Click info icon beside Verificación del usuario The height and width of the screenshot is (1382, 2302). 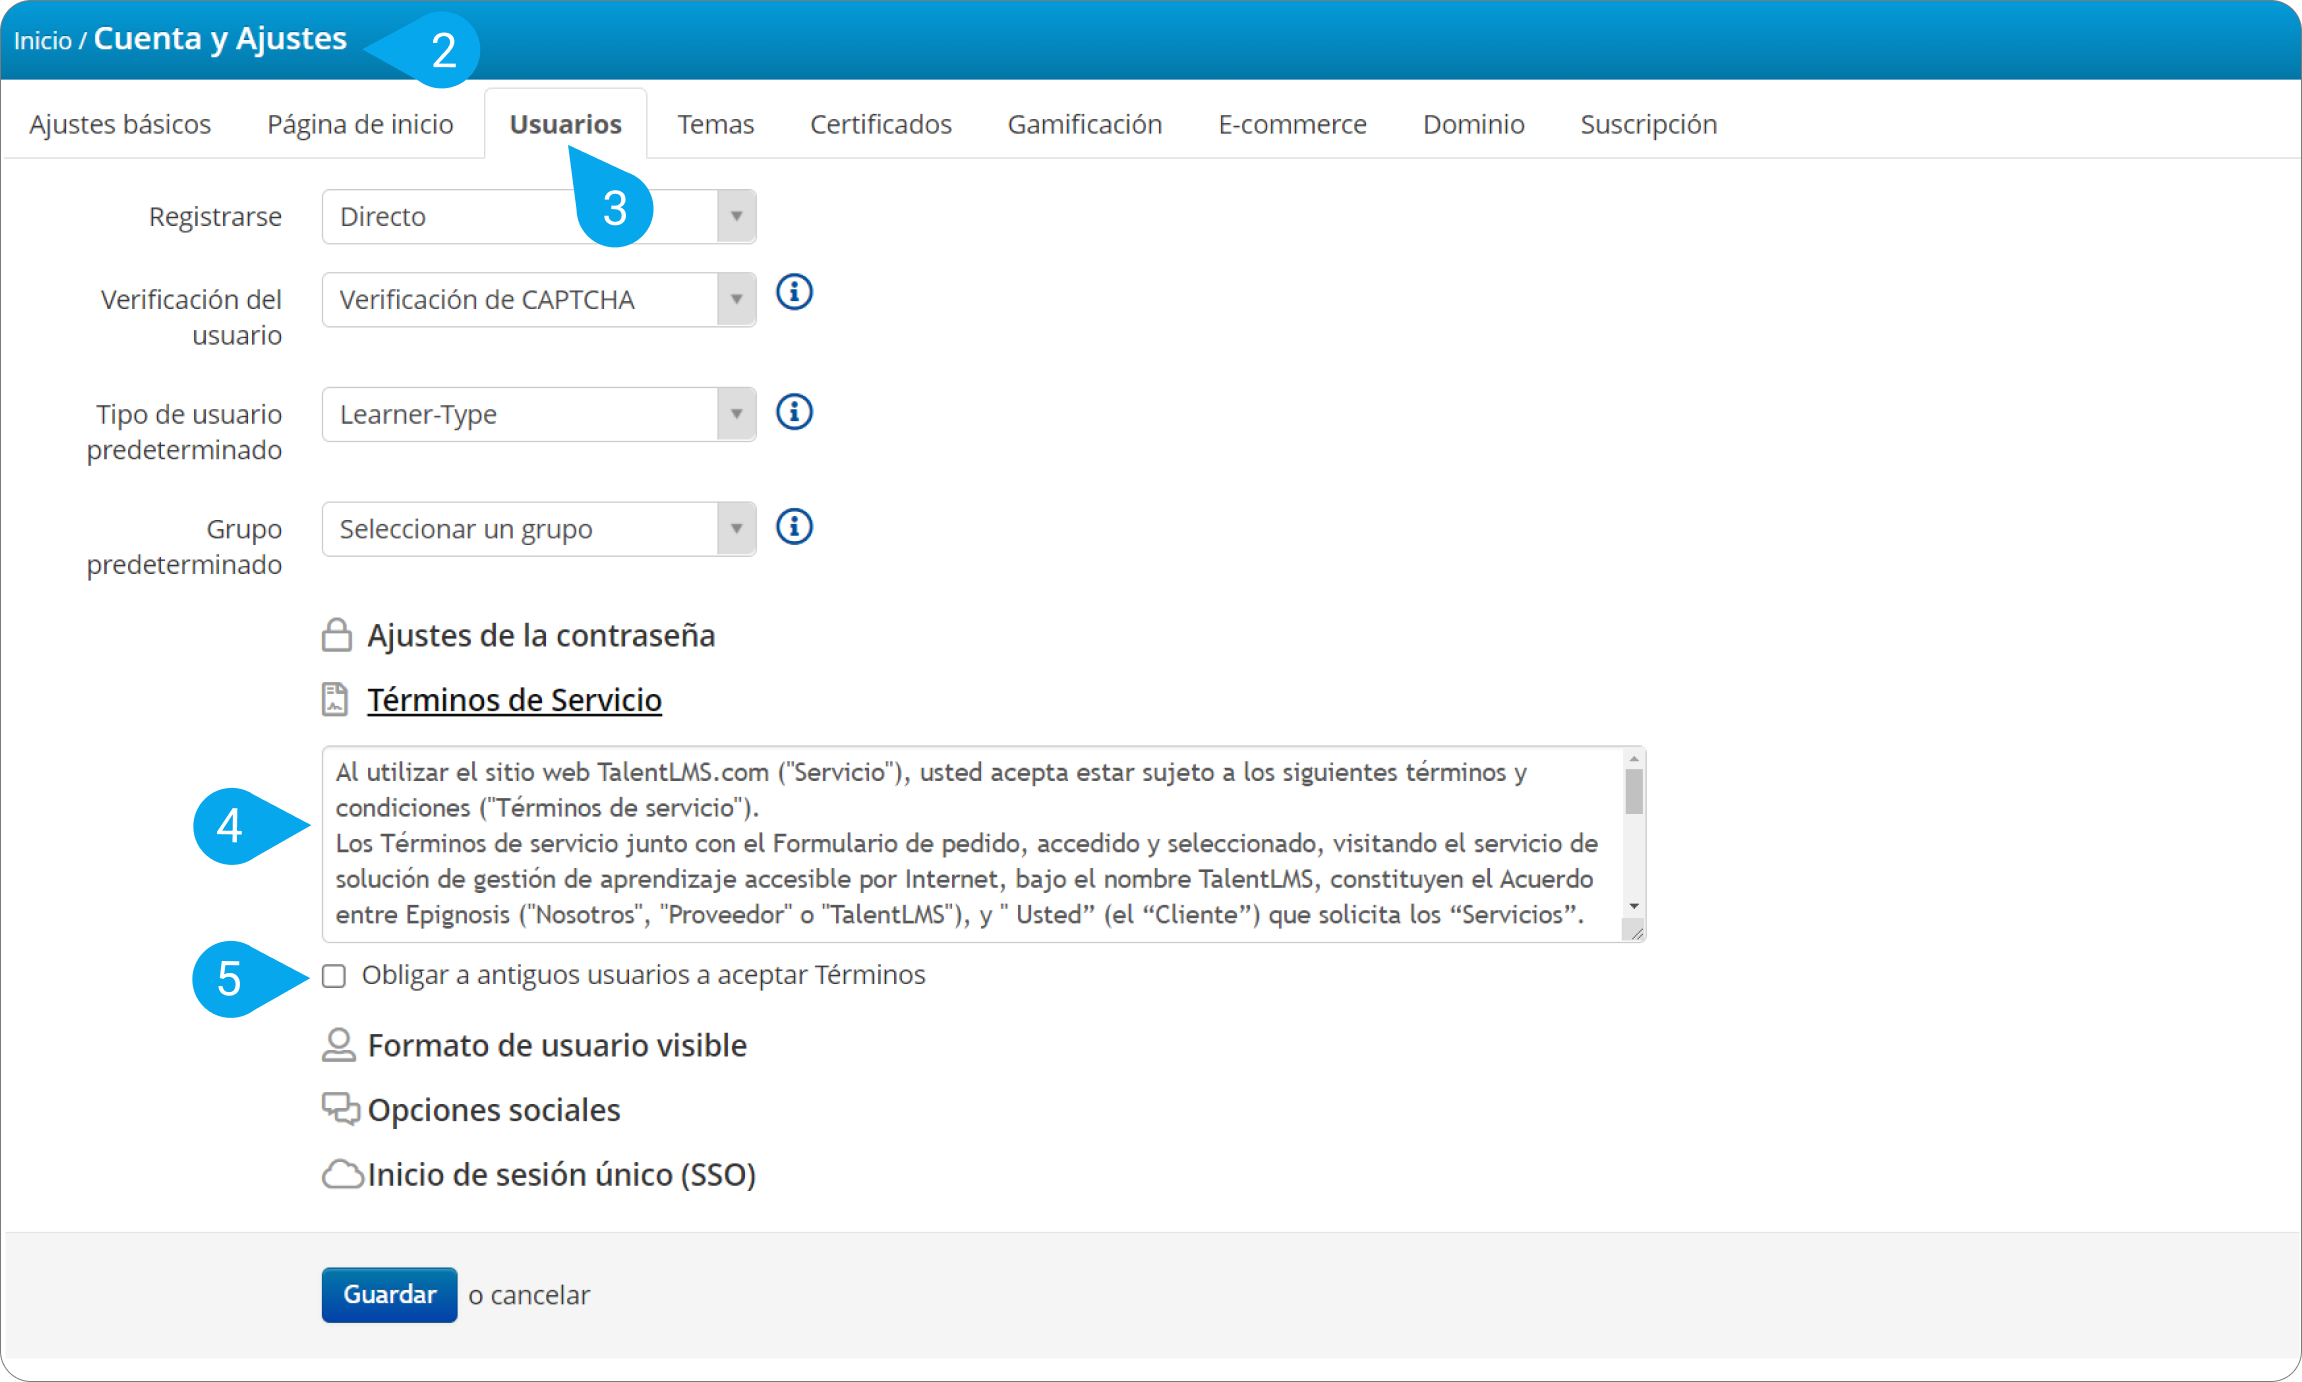pyautogui.click(x=794, y=293)
